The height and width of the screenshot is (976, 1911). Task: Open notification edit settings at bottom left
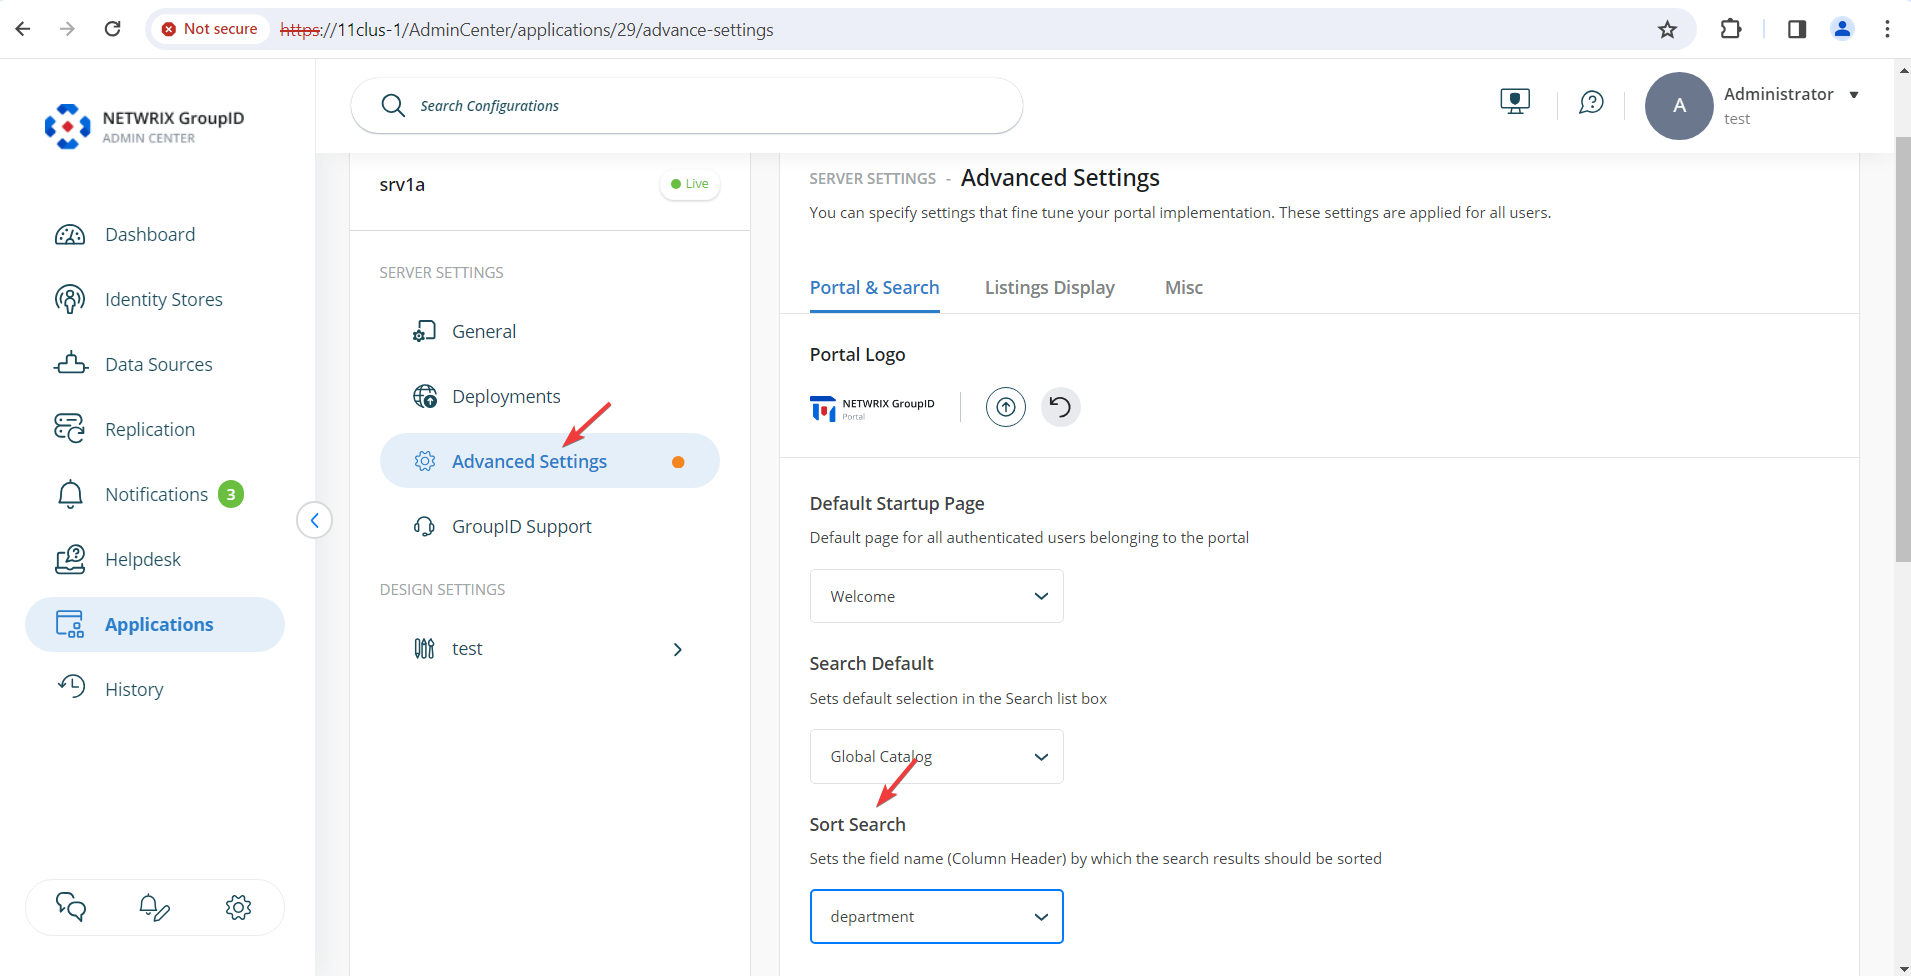click(x=153, y=907)
